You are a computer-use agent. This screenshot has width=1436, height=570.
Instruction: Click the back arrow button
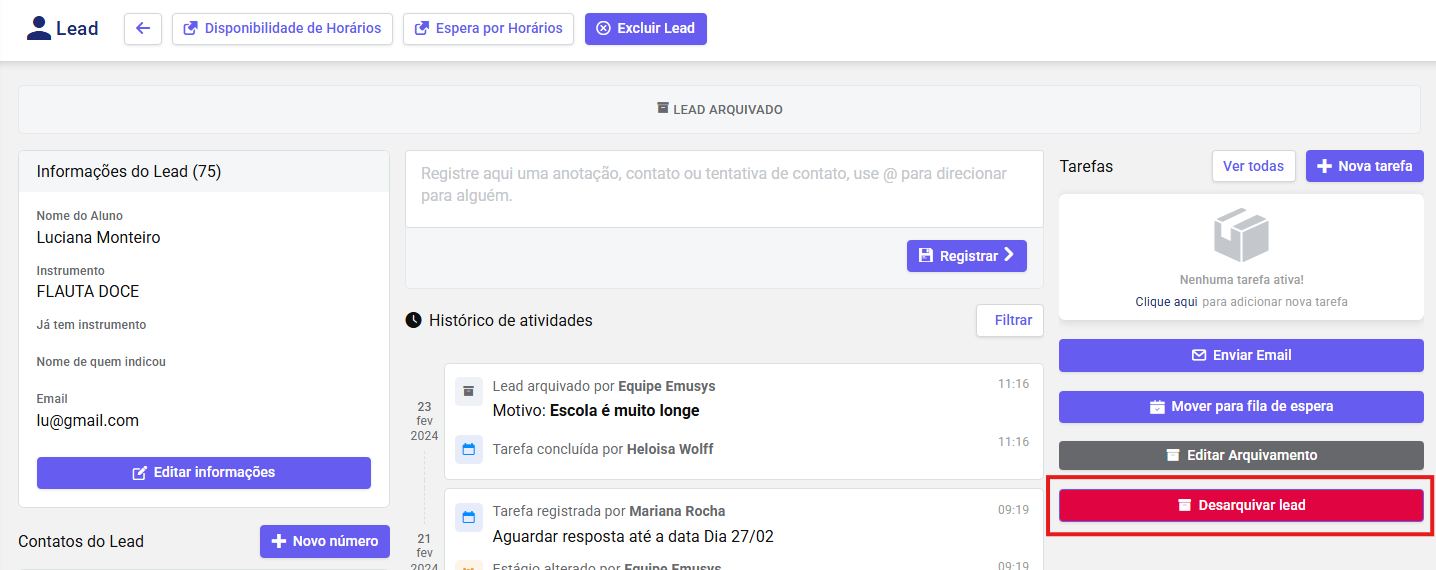tap(143, 29)
